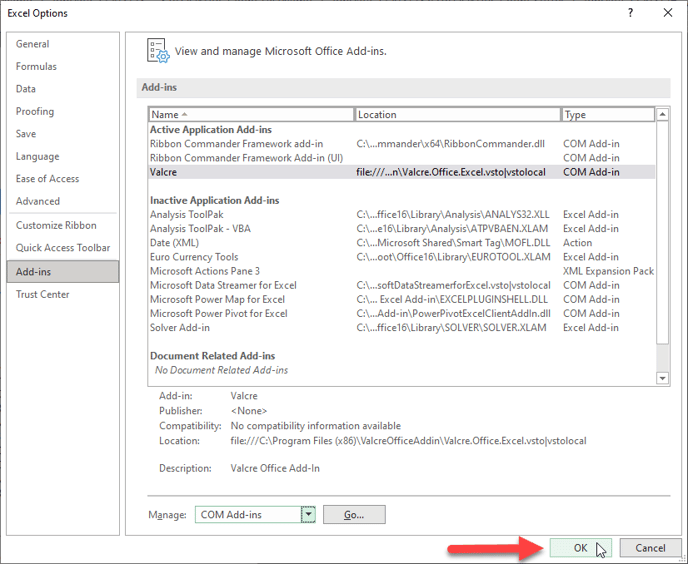
Task: Open the General options category
Action: pos(33,44)
